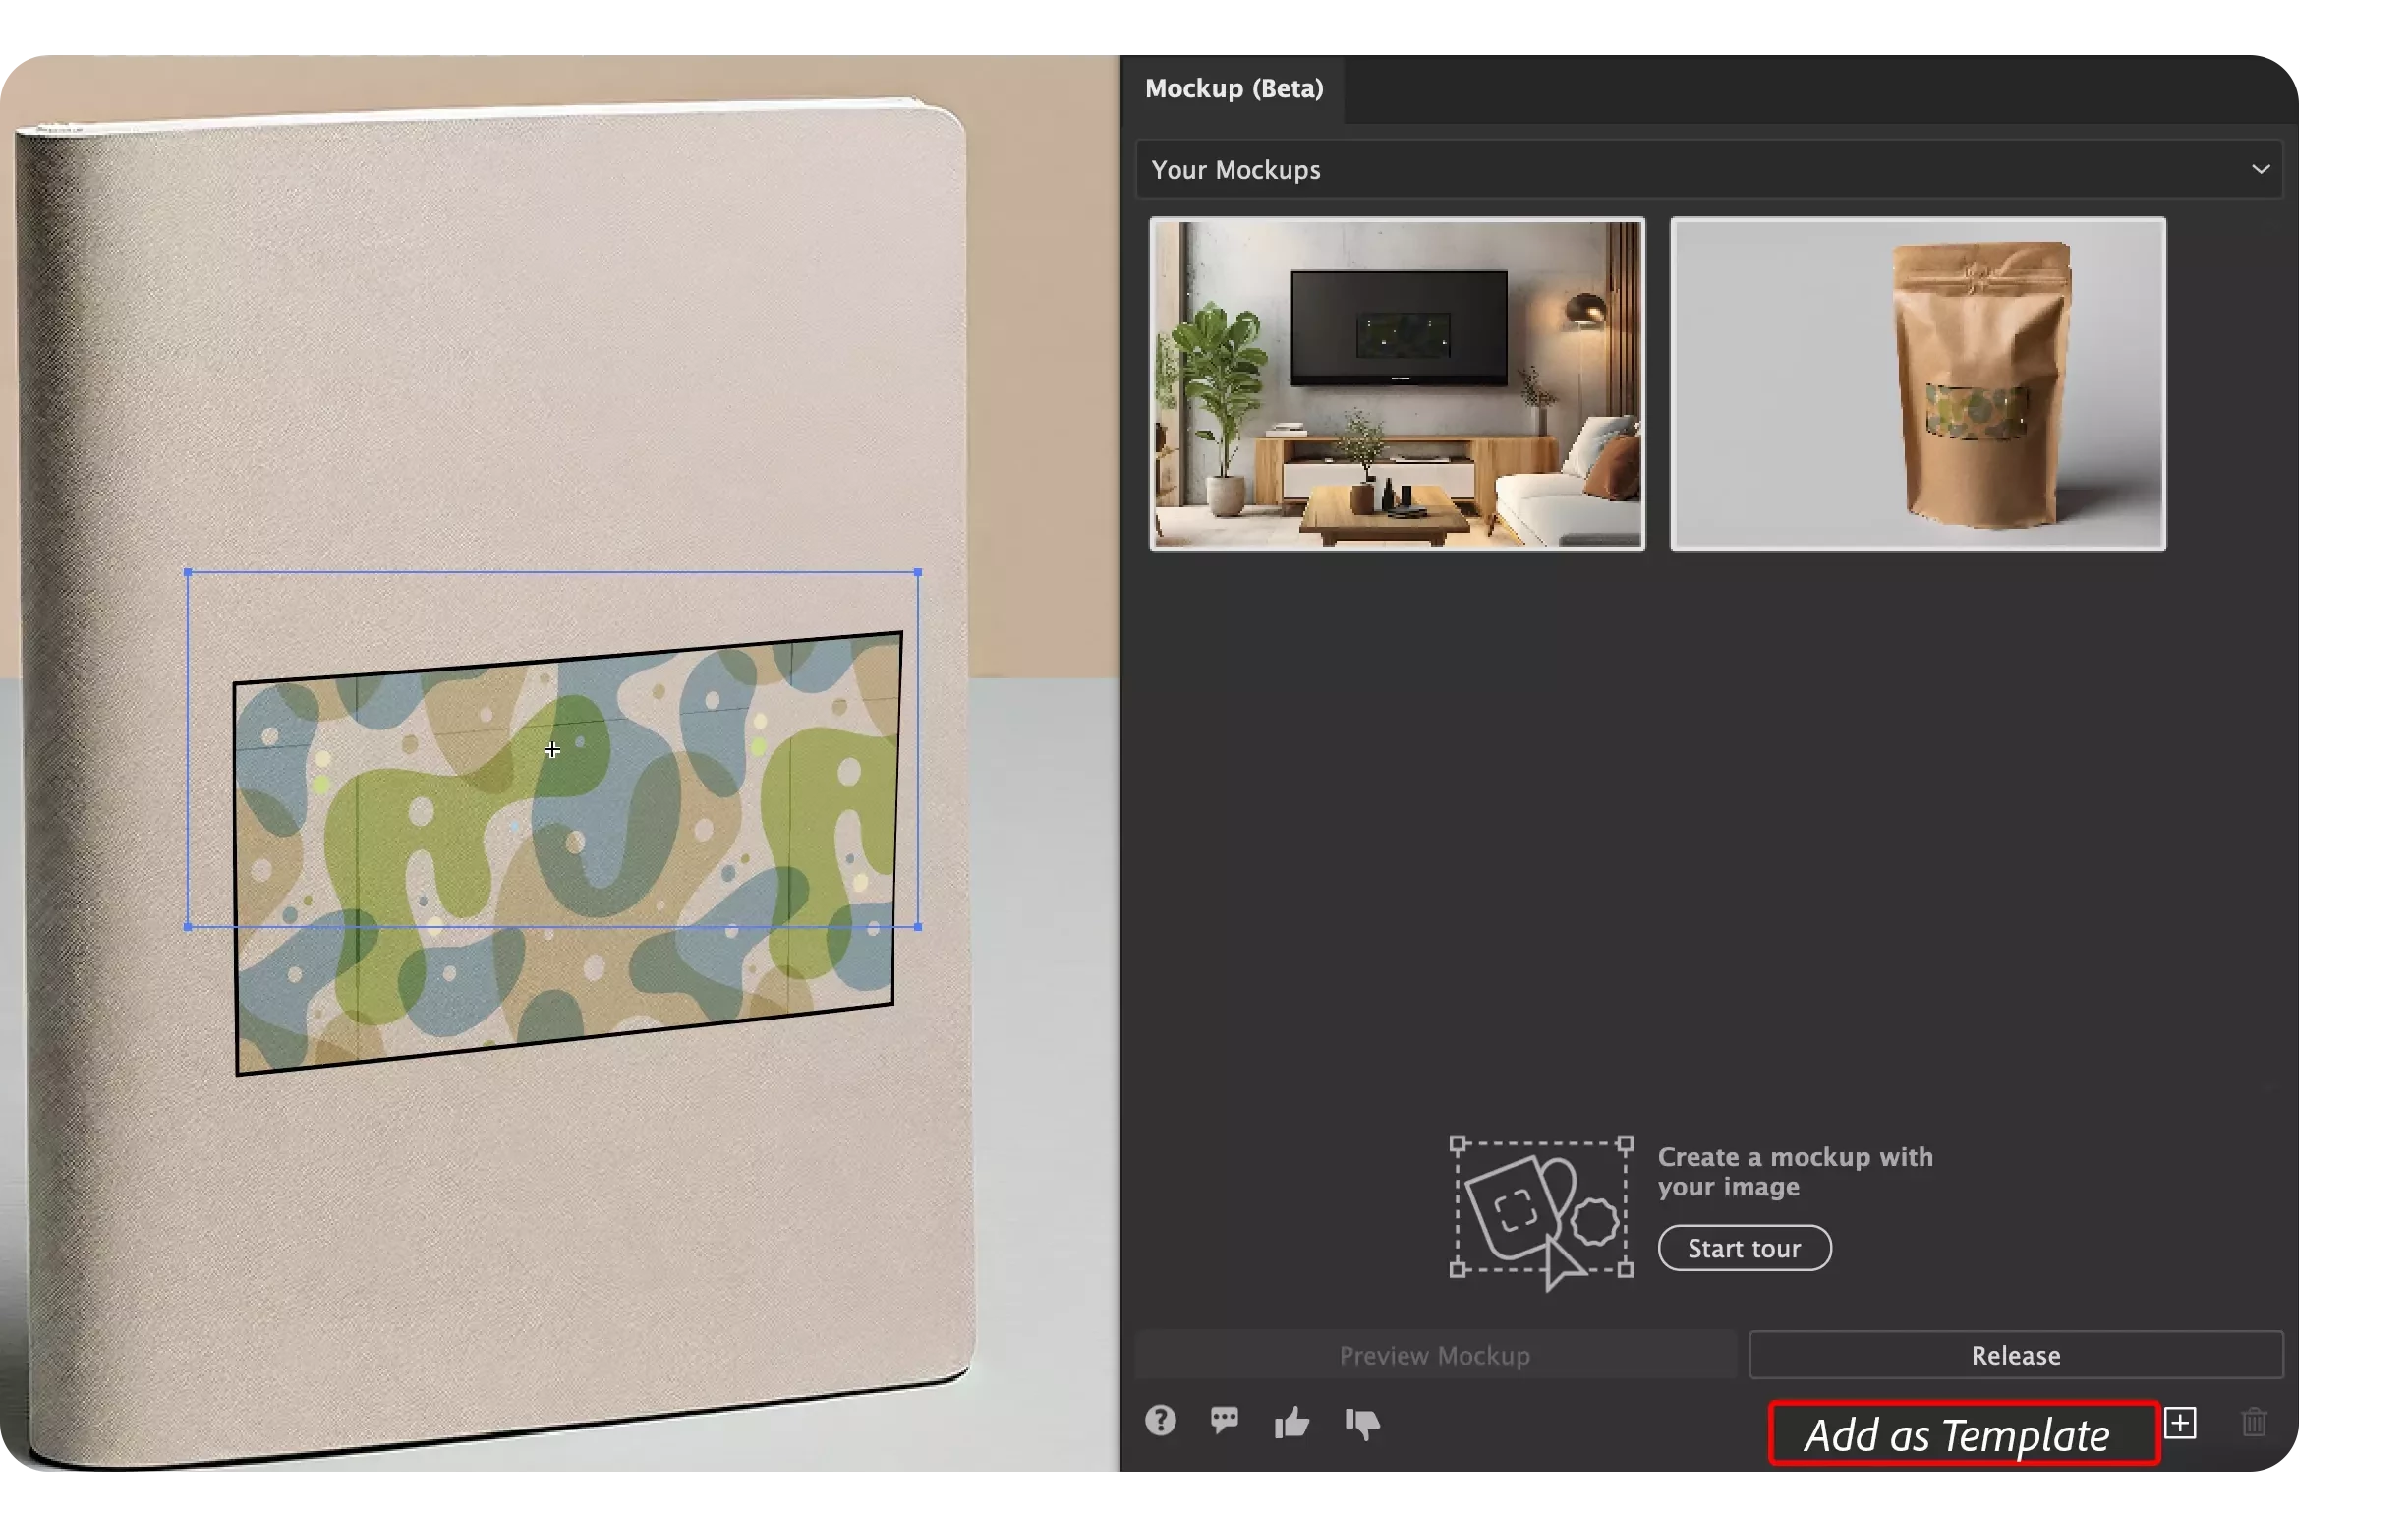2408x1516 pixels.
Task: Open the feedback speech bubble icon
Action: pos(1224,1421)
